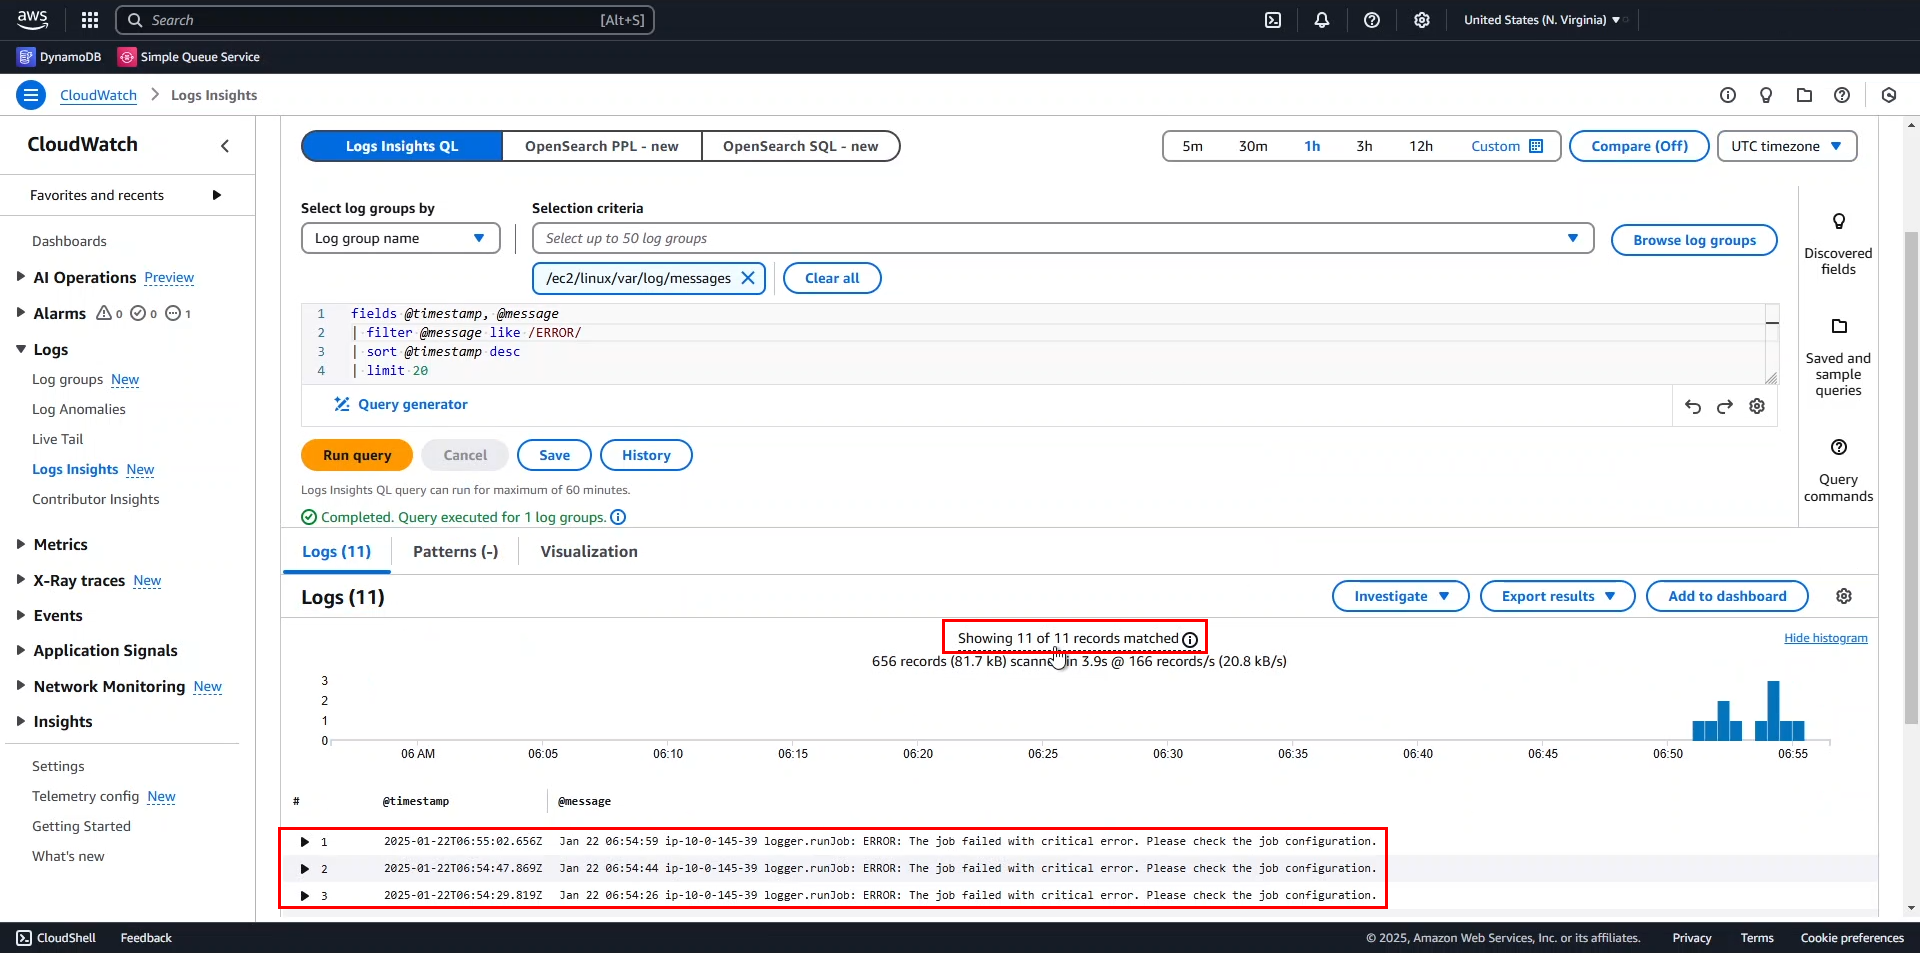Open the Discovered fields panel
Image resolution: width=1920 pixels, height=953 pixels.
click(x=1838, y=243)
